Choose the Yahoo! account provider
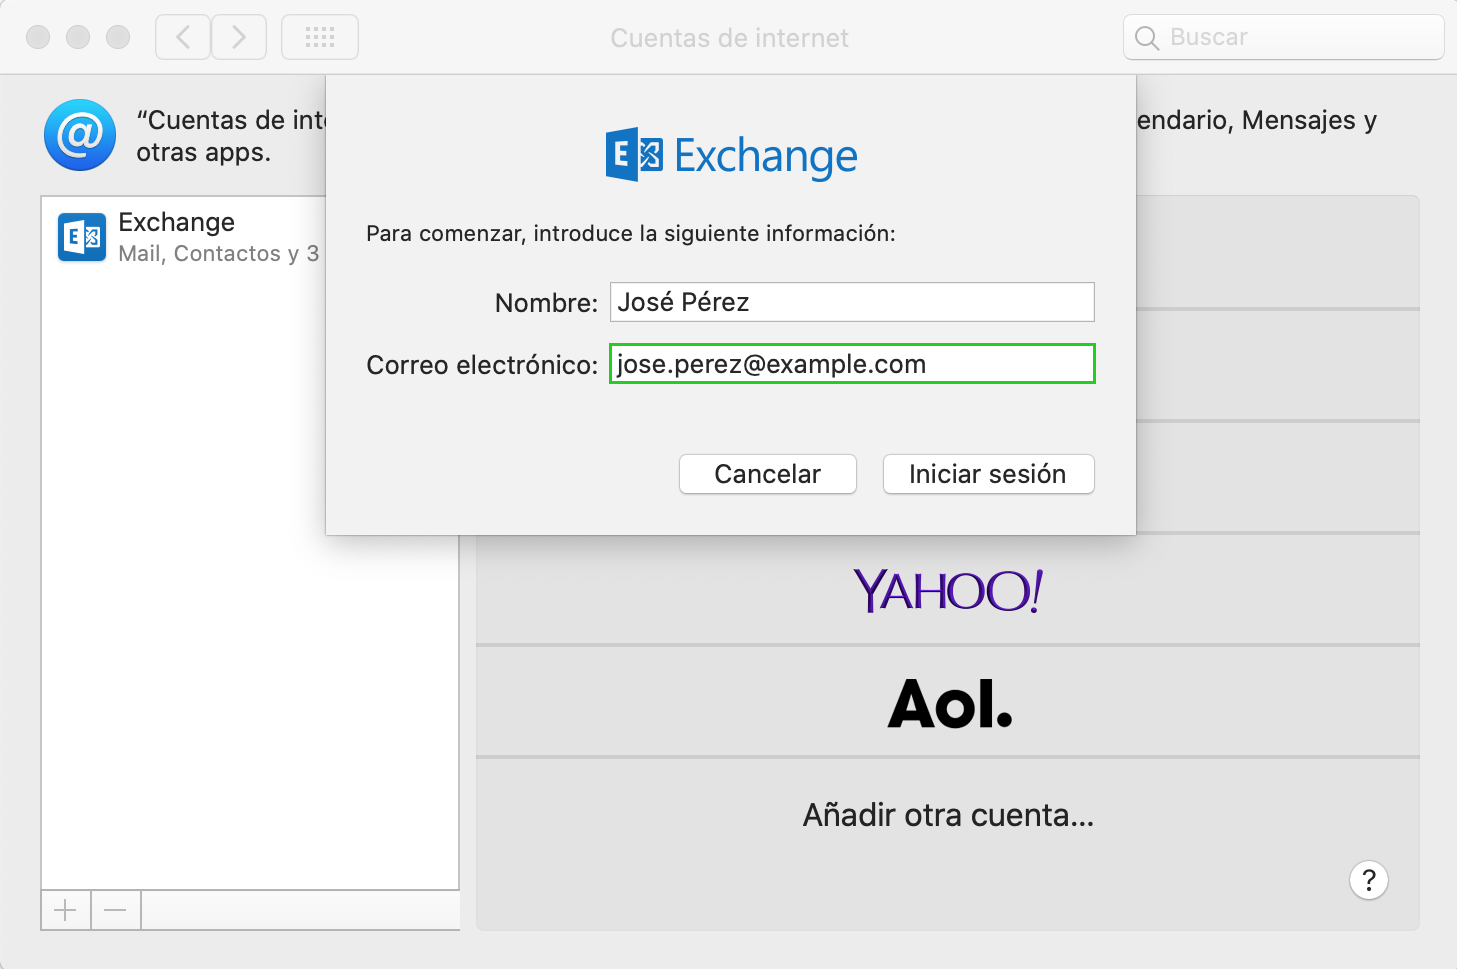 pyautogui.click(x=948, y=591)
